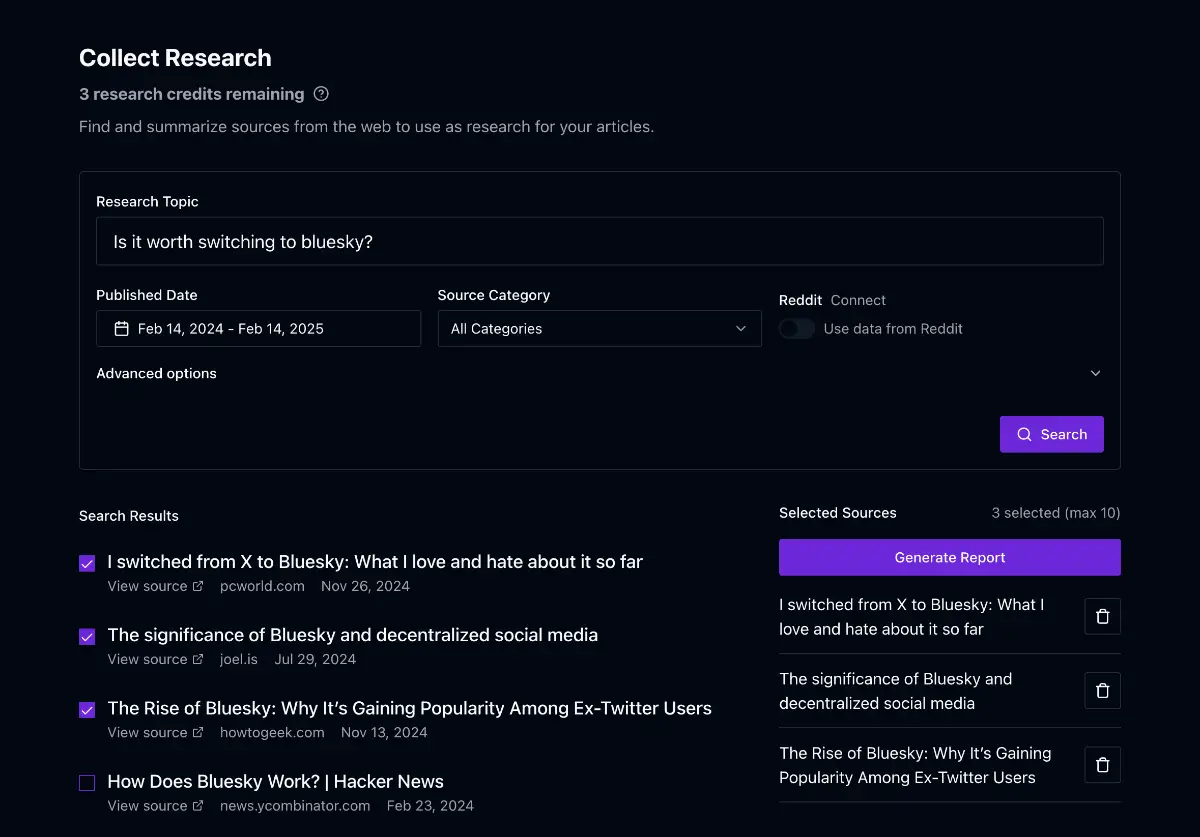The height and width of the screenshot is (837, 1200).
Task: Open the All Categories dropdown
Action: tap(600, 329)
